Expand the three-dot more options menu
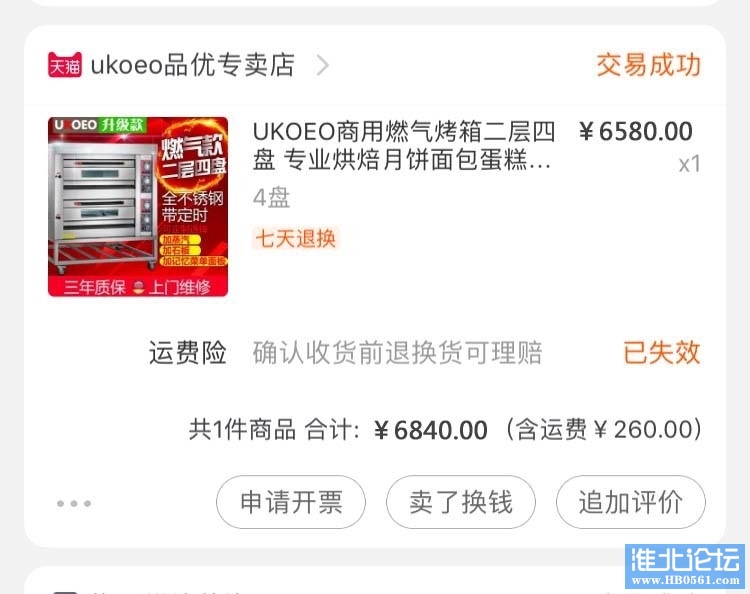The image size is (750, 594). [x=74, y=503]
